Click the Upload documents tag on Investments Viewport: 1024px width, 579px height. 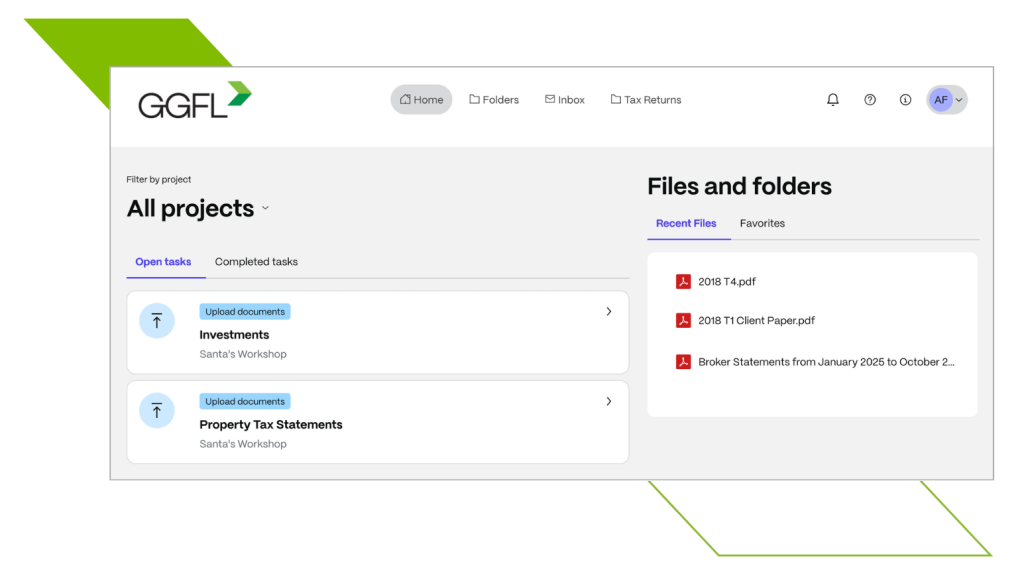[245, 312]
